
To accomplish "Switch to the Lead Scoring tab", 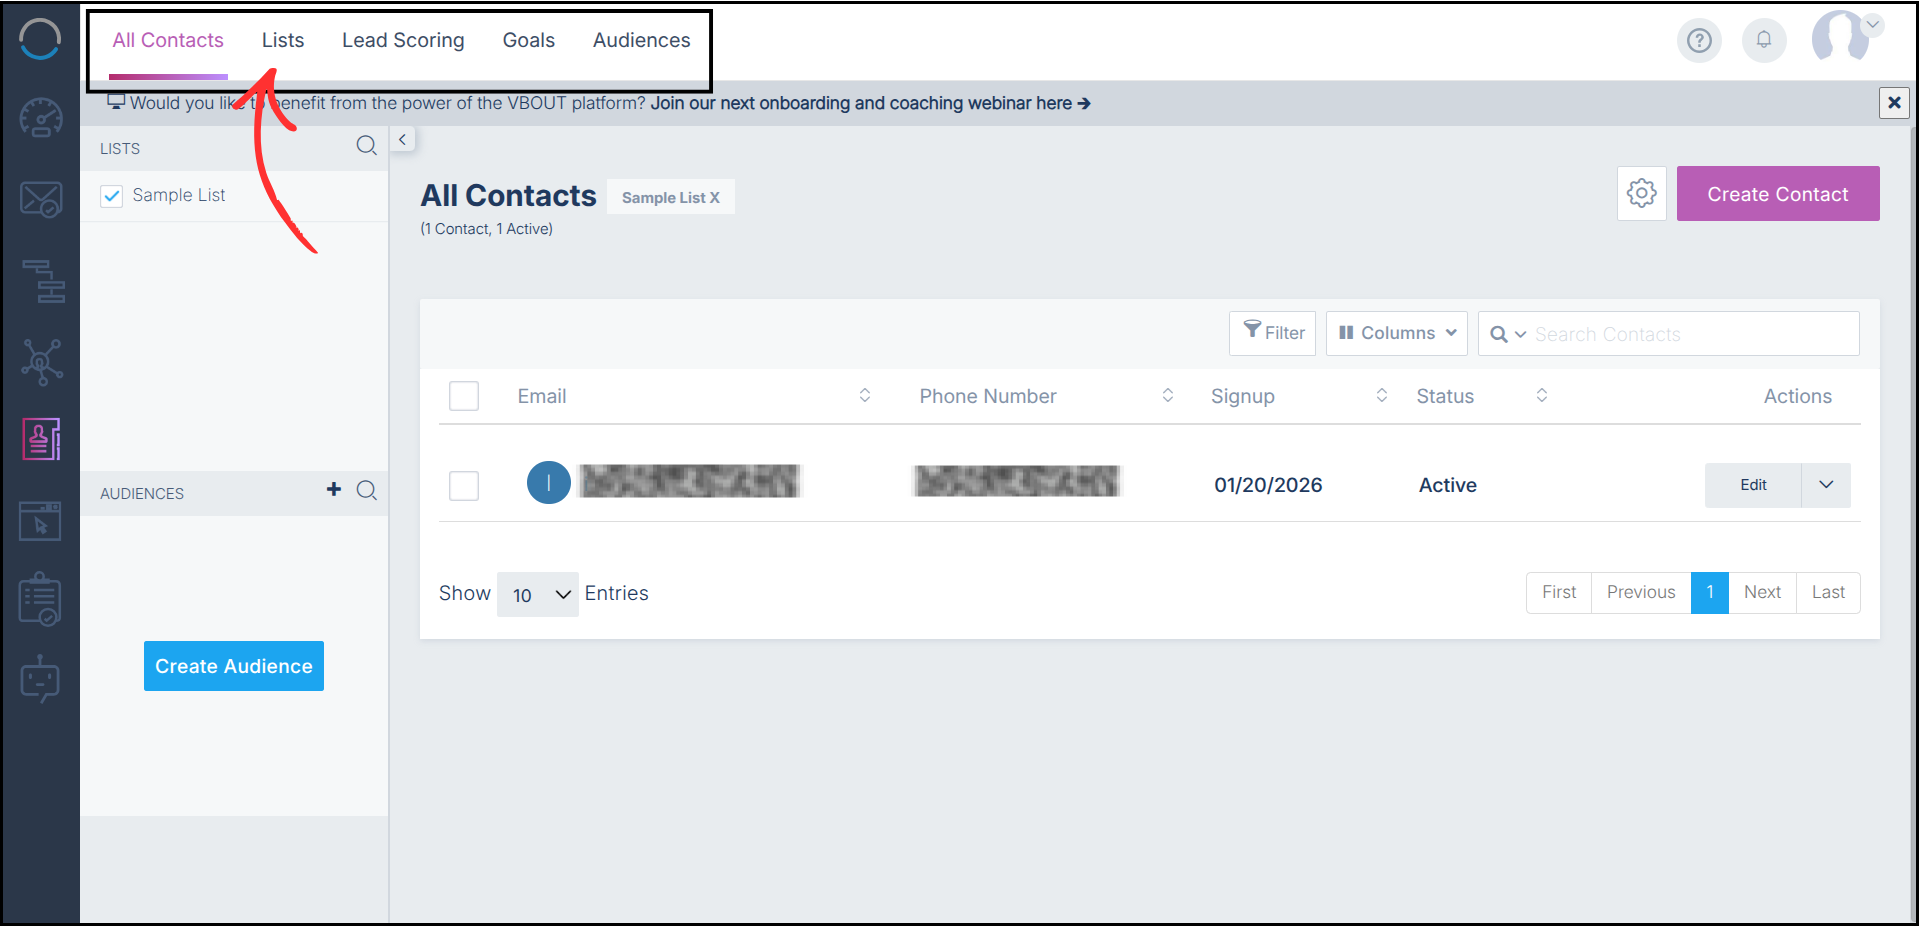I will [402, 40].
